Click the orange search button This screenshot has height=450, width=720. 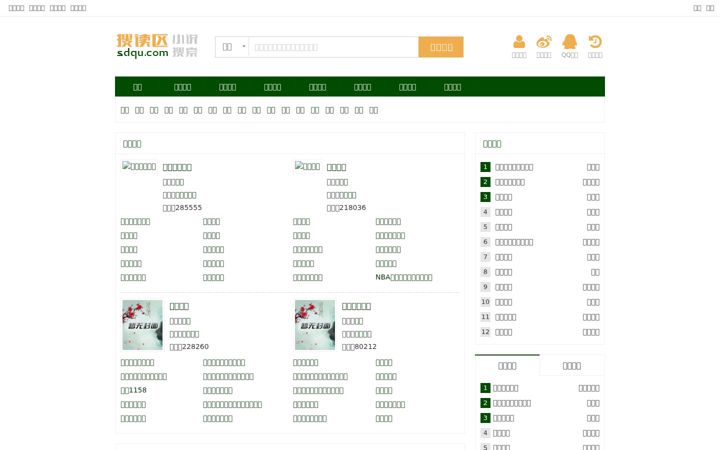[441, 47]
